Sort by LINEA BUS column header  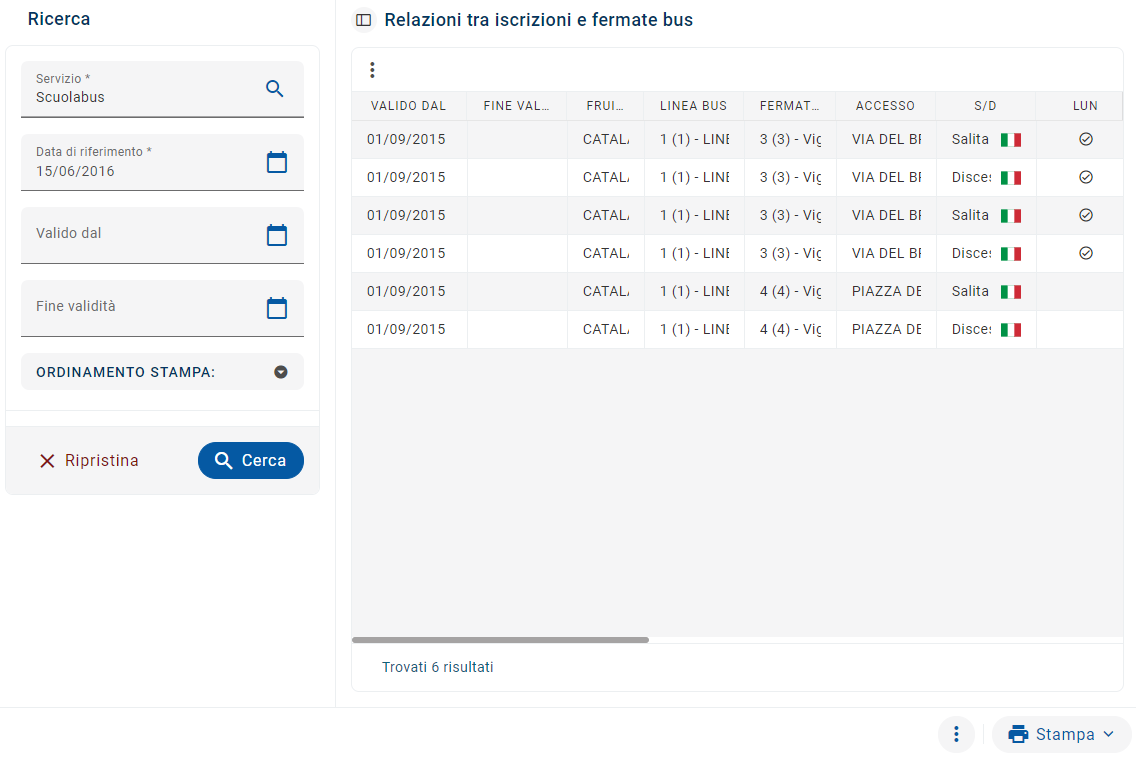[x=693, y=106]
